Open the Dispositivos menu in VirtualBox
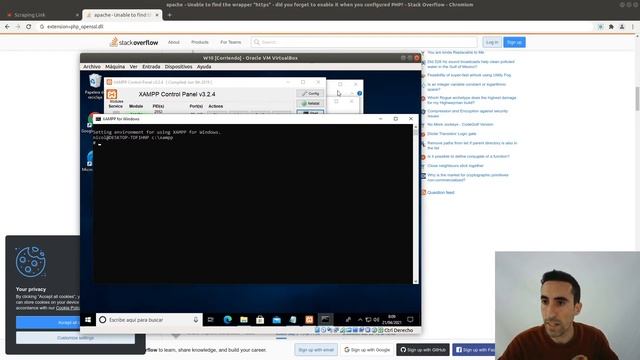640x360 pixels. 178,67
